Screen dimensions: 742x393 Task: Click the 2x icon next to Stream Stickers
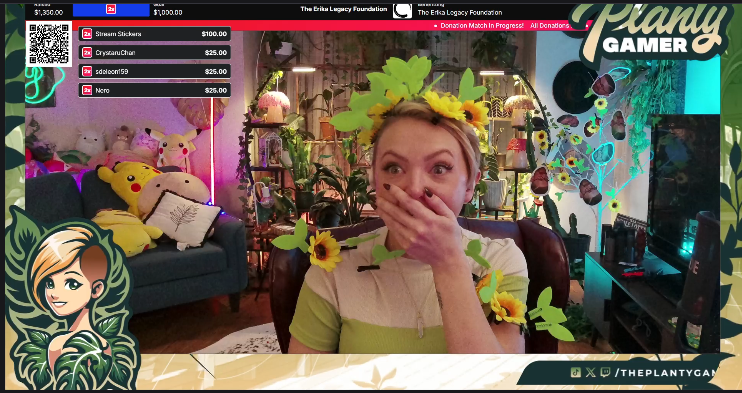[x=87, y=34]
